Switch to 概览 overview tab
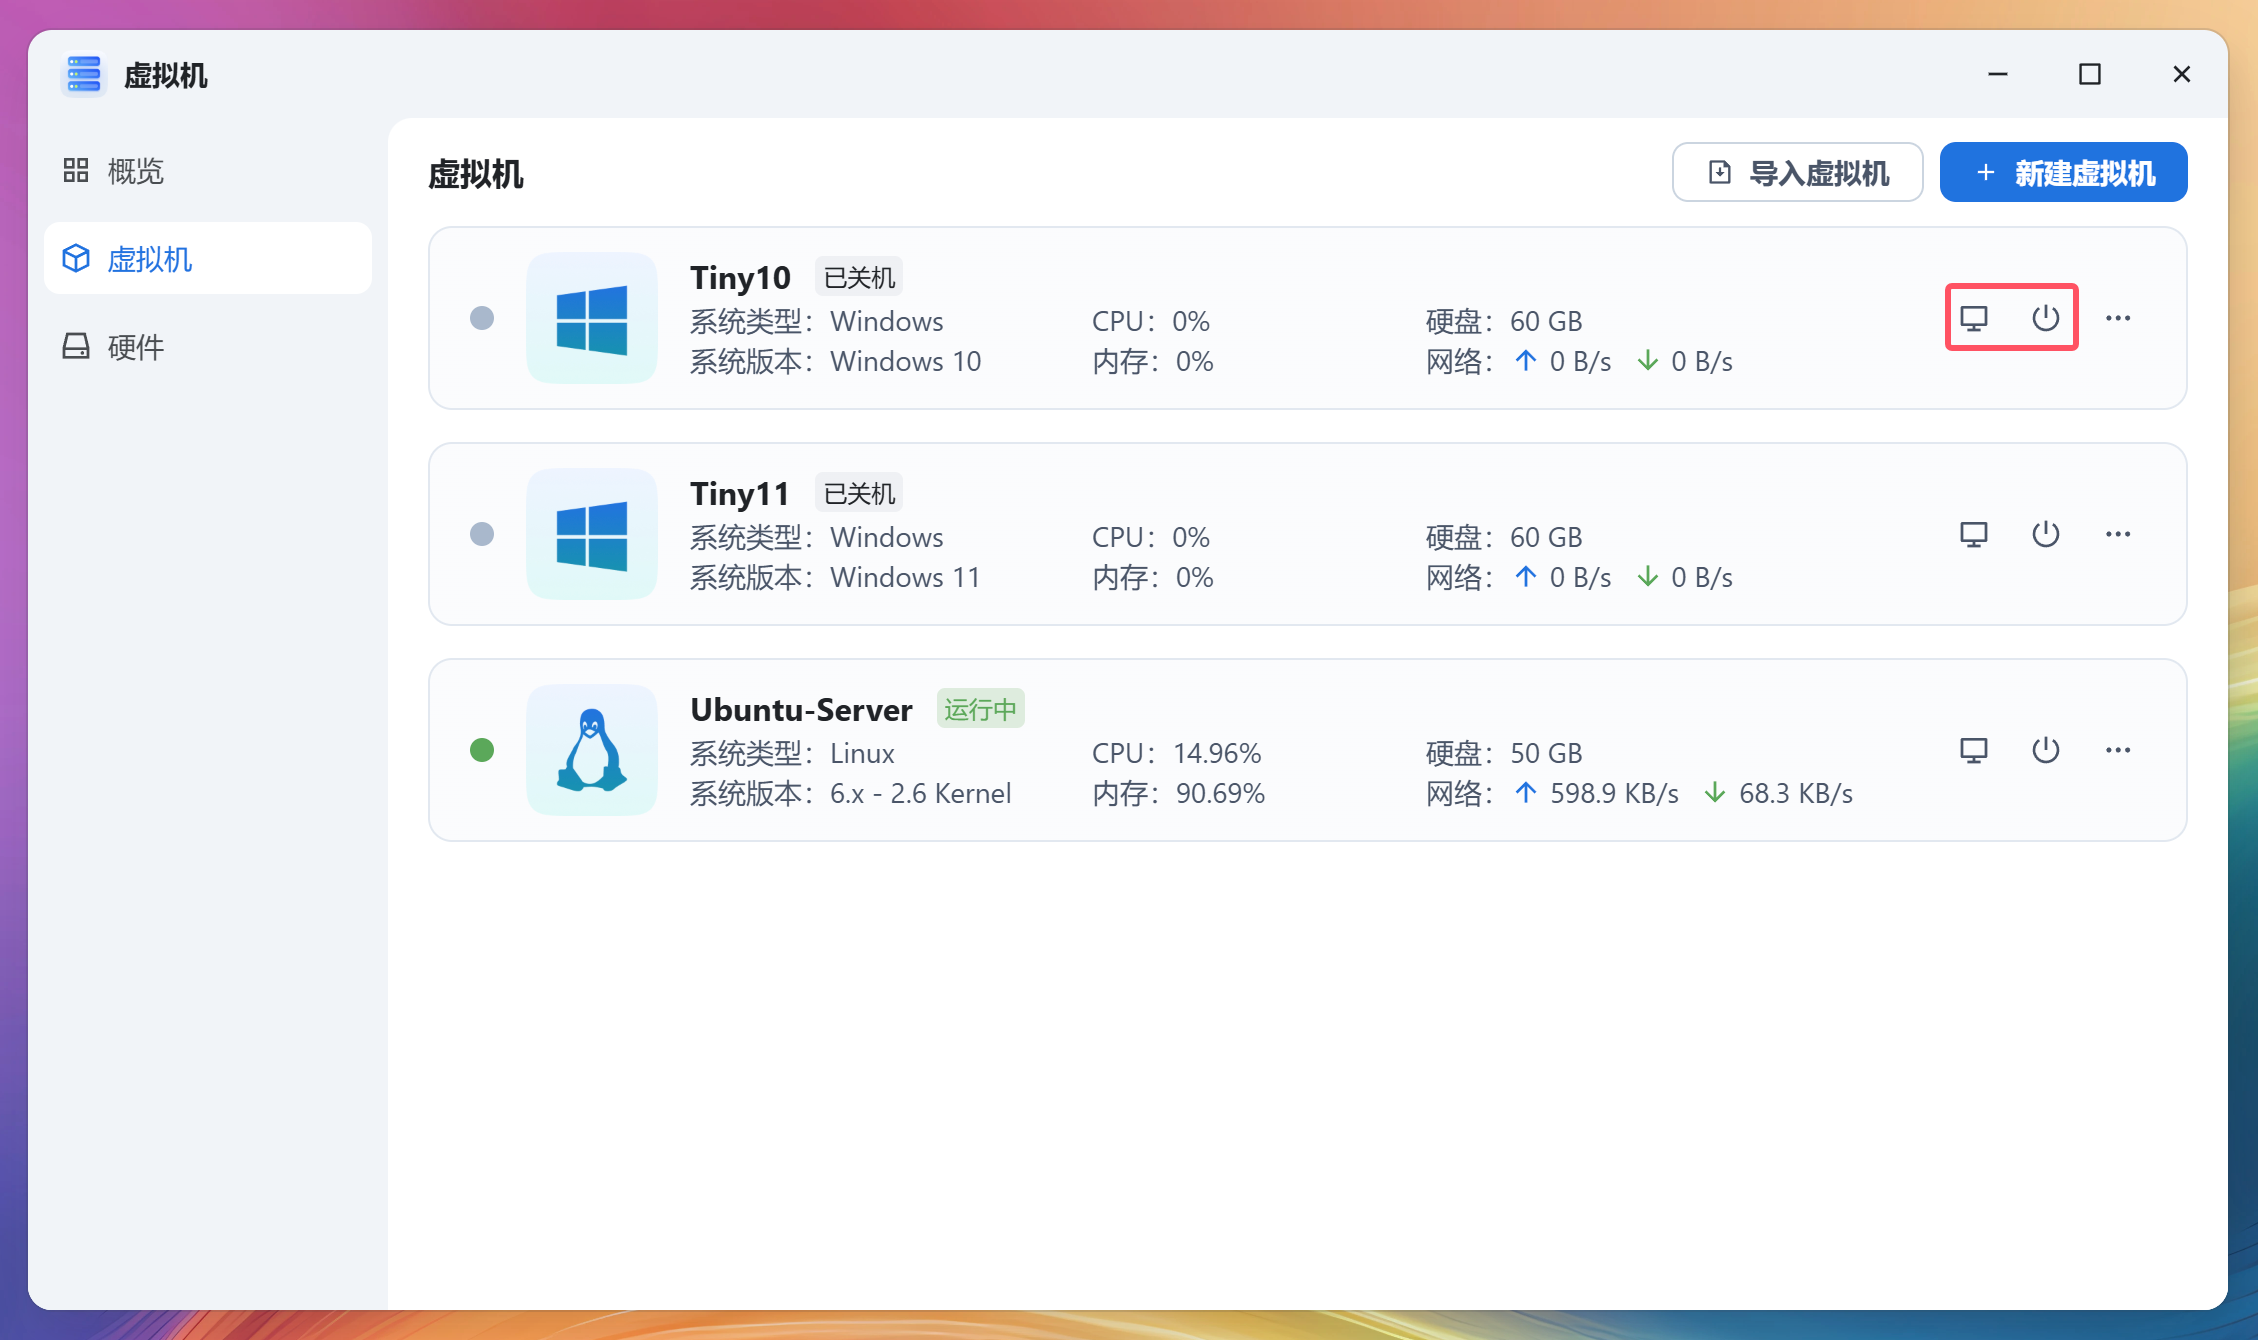 (x=135, y=171)
